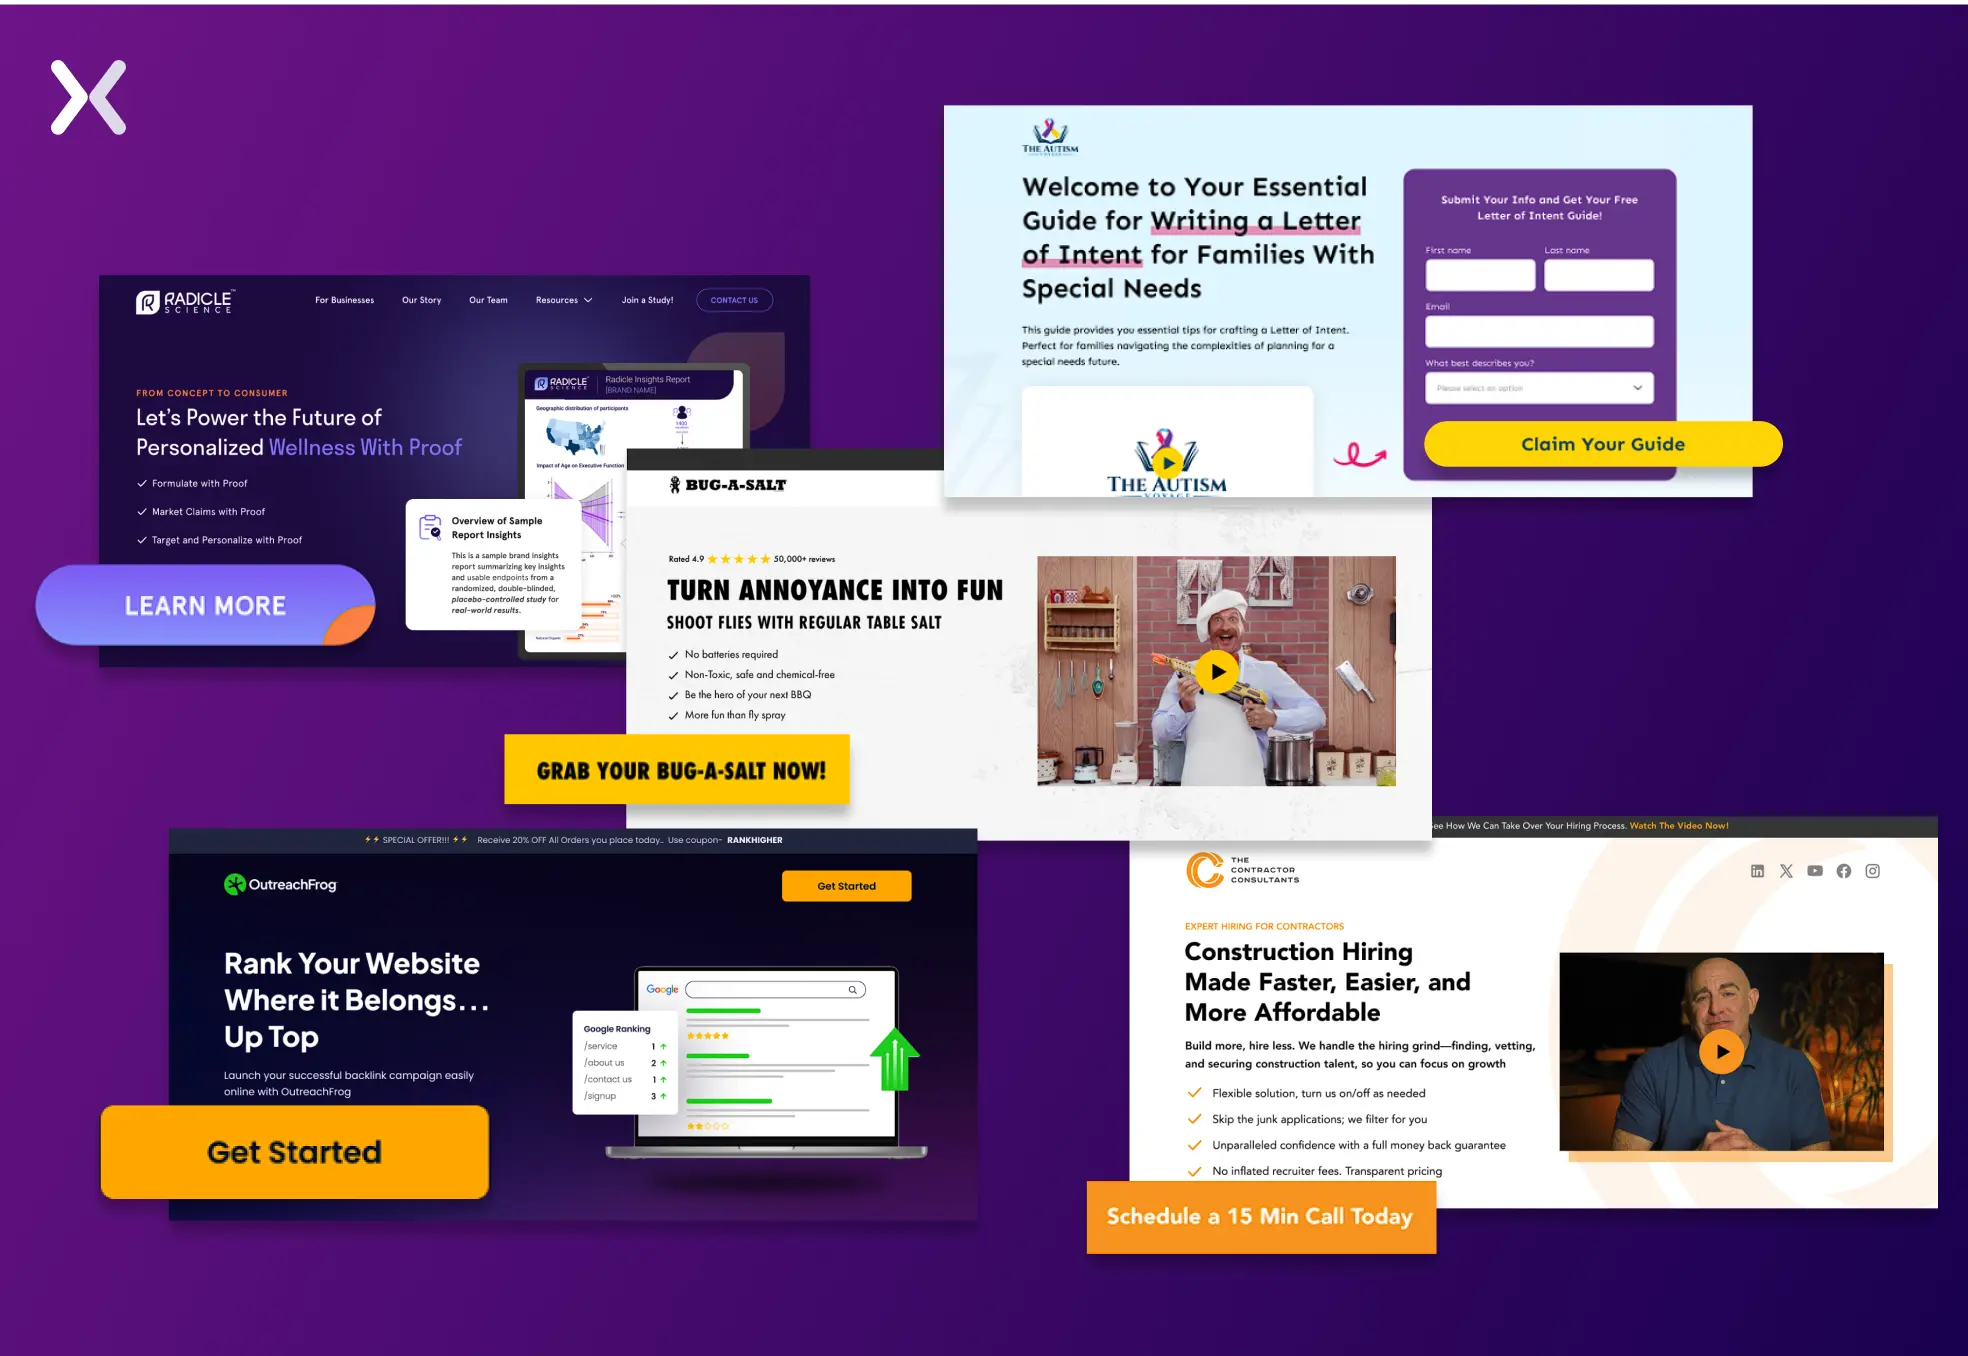Click 'Join a Study' menu item on Radicle

[649, 301]
